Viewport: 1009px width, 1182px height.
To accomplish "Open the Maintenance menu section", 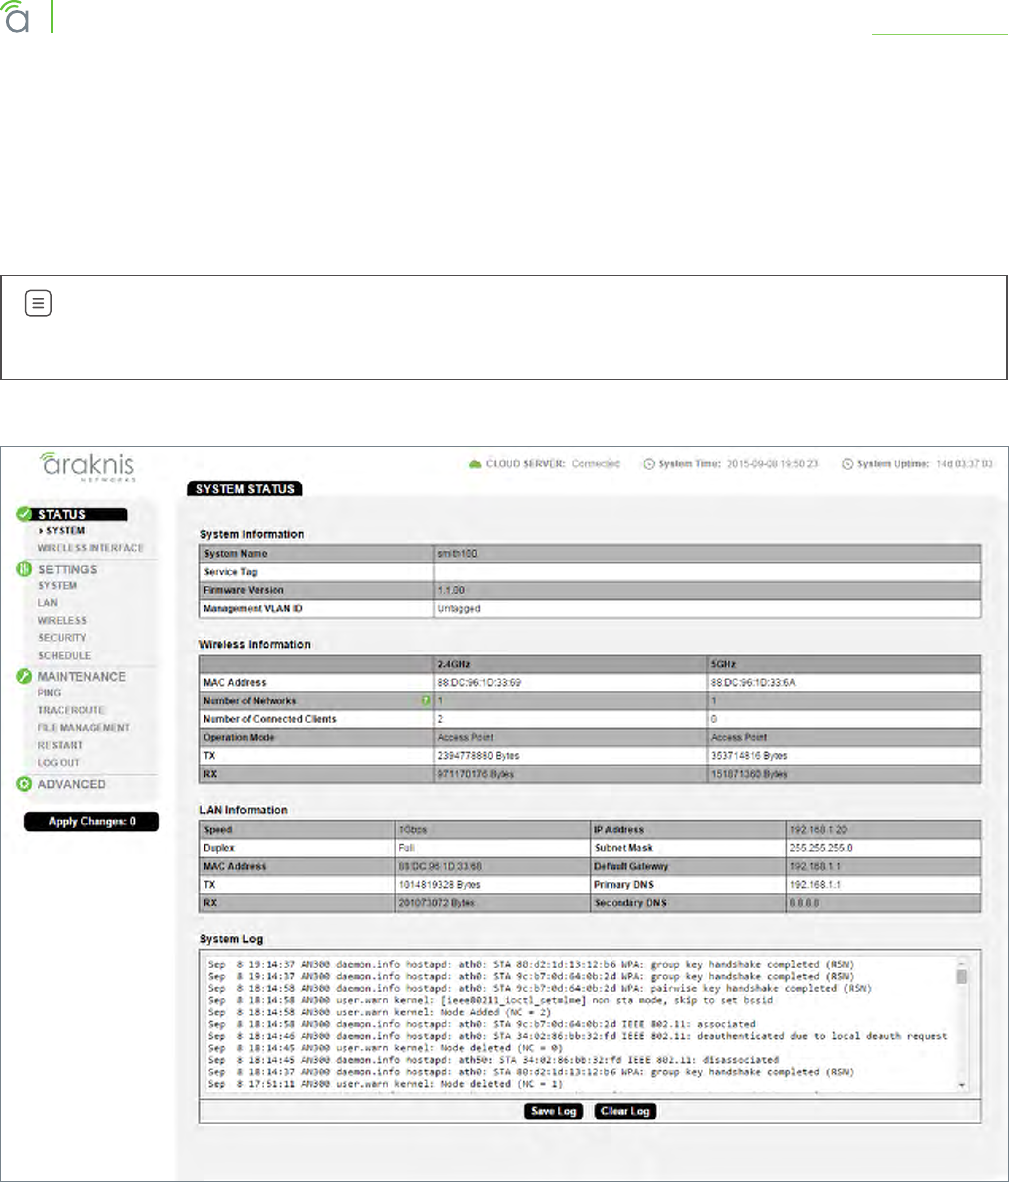I will tap(81, 676).
